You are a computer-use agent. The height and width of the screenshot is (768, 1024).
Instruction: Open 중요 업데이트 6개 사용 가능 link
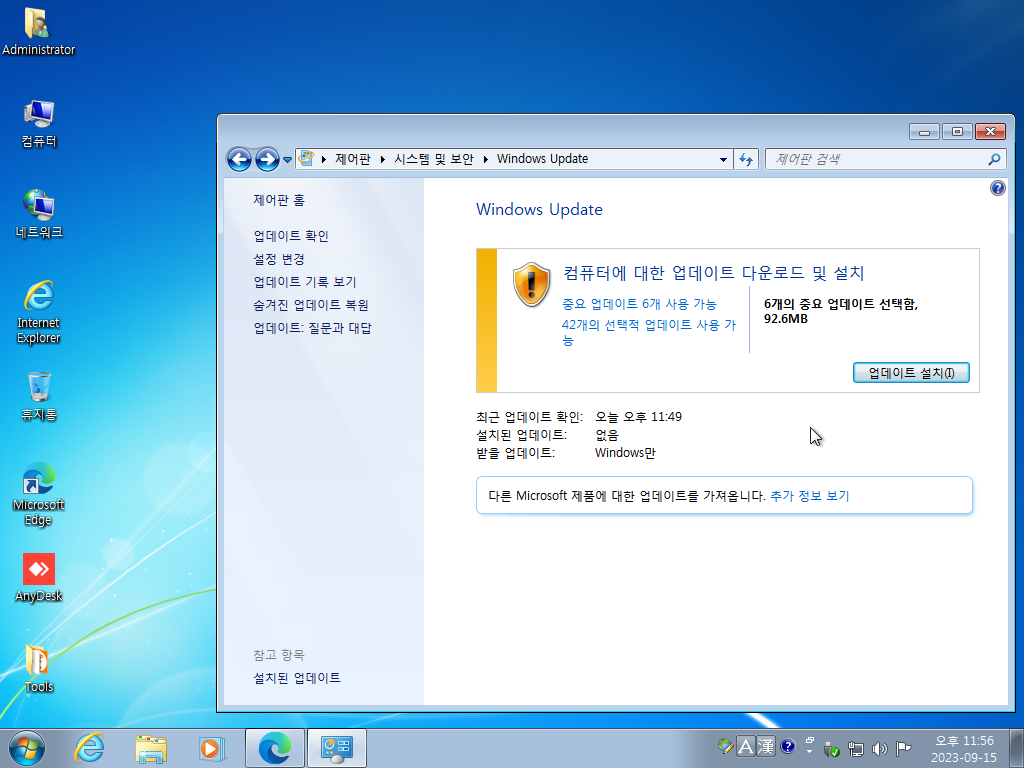pos(639,304)
